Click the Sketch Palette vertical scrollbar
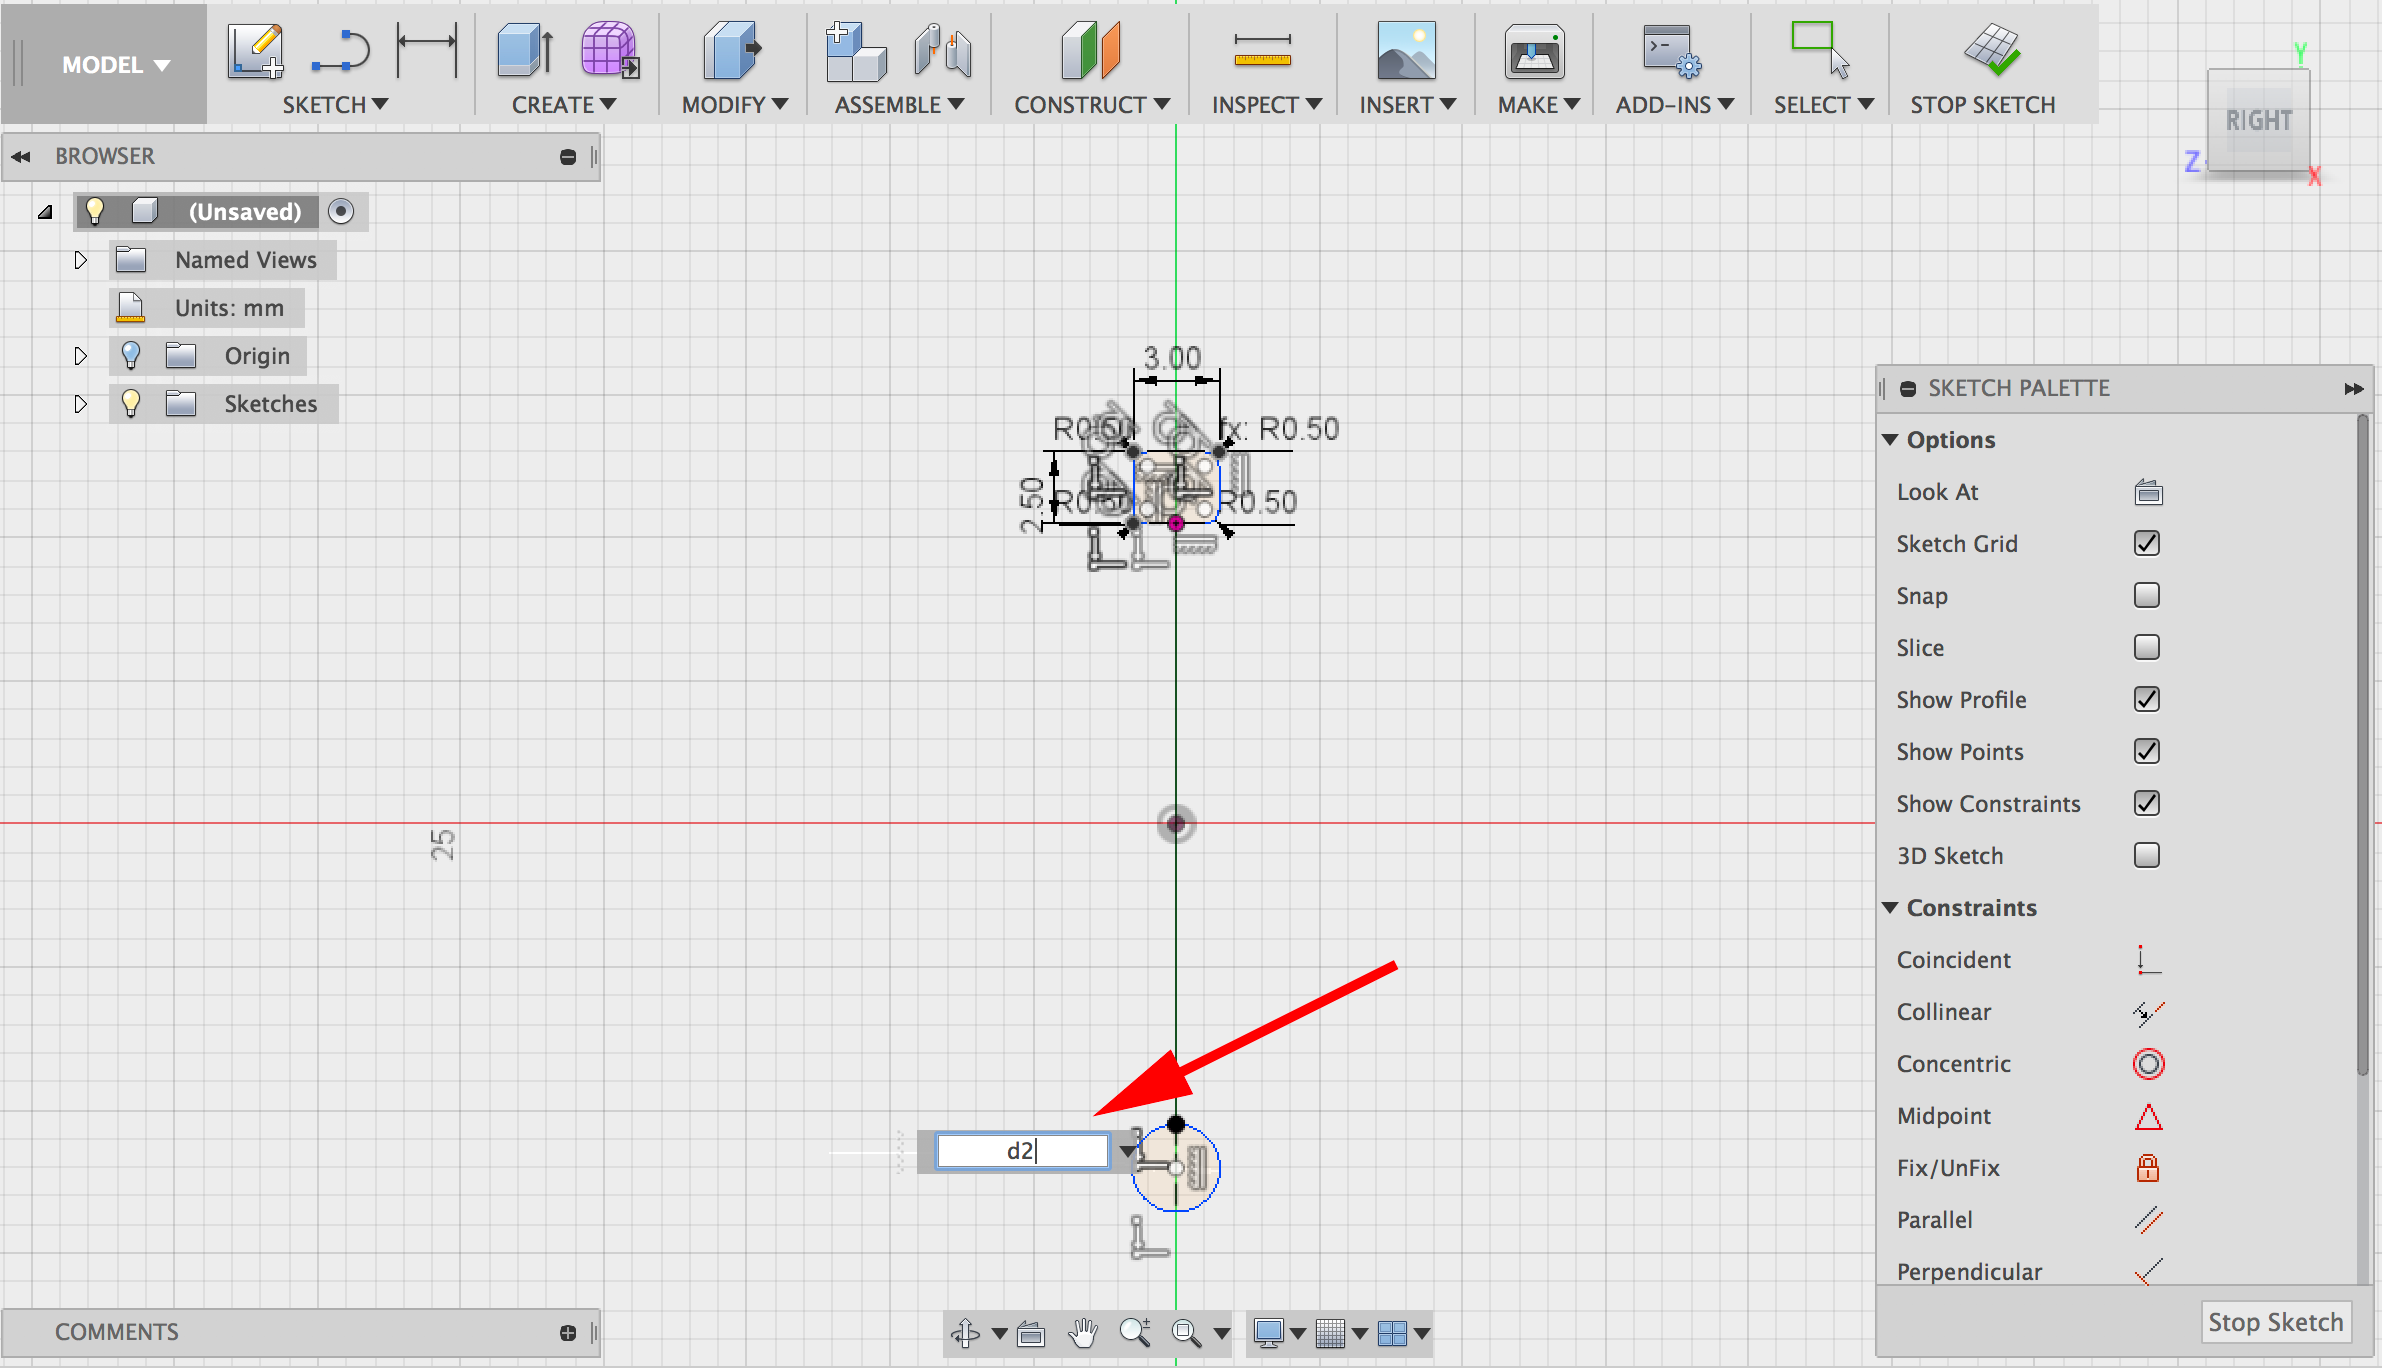This screenshot has height=1368, width=2382. 2363,745
